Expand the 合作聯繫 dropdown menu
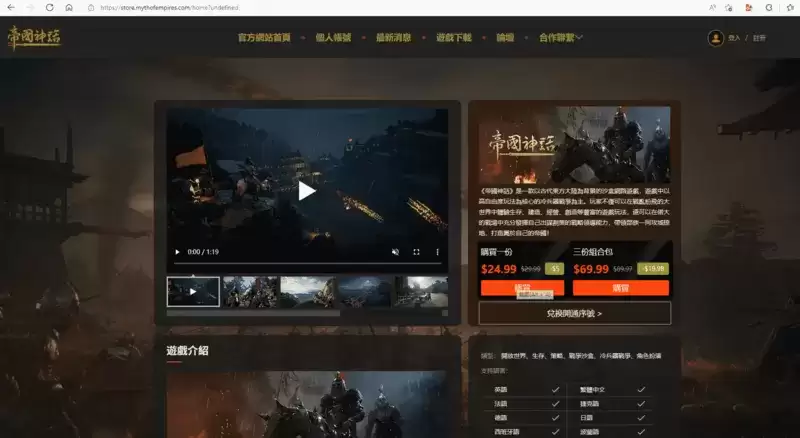 pos(561,38)
